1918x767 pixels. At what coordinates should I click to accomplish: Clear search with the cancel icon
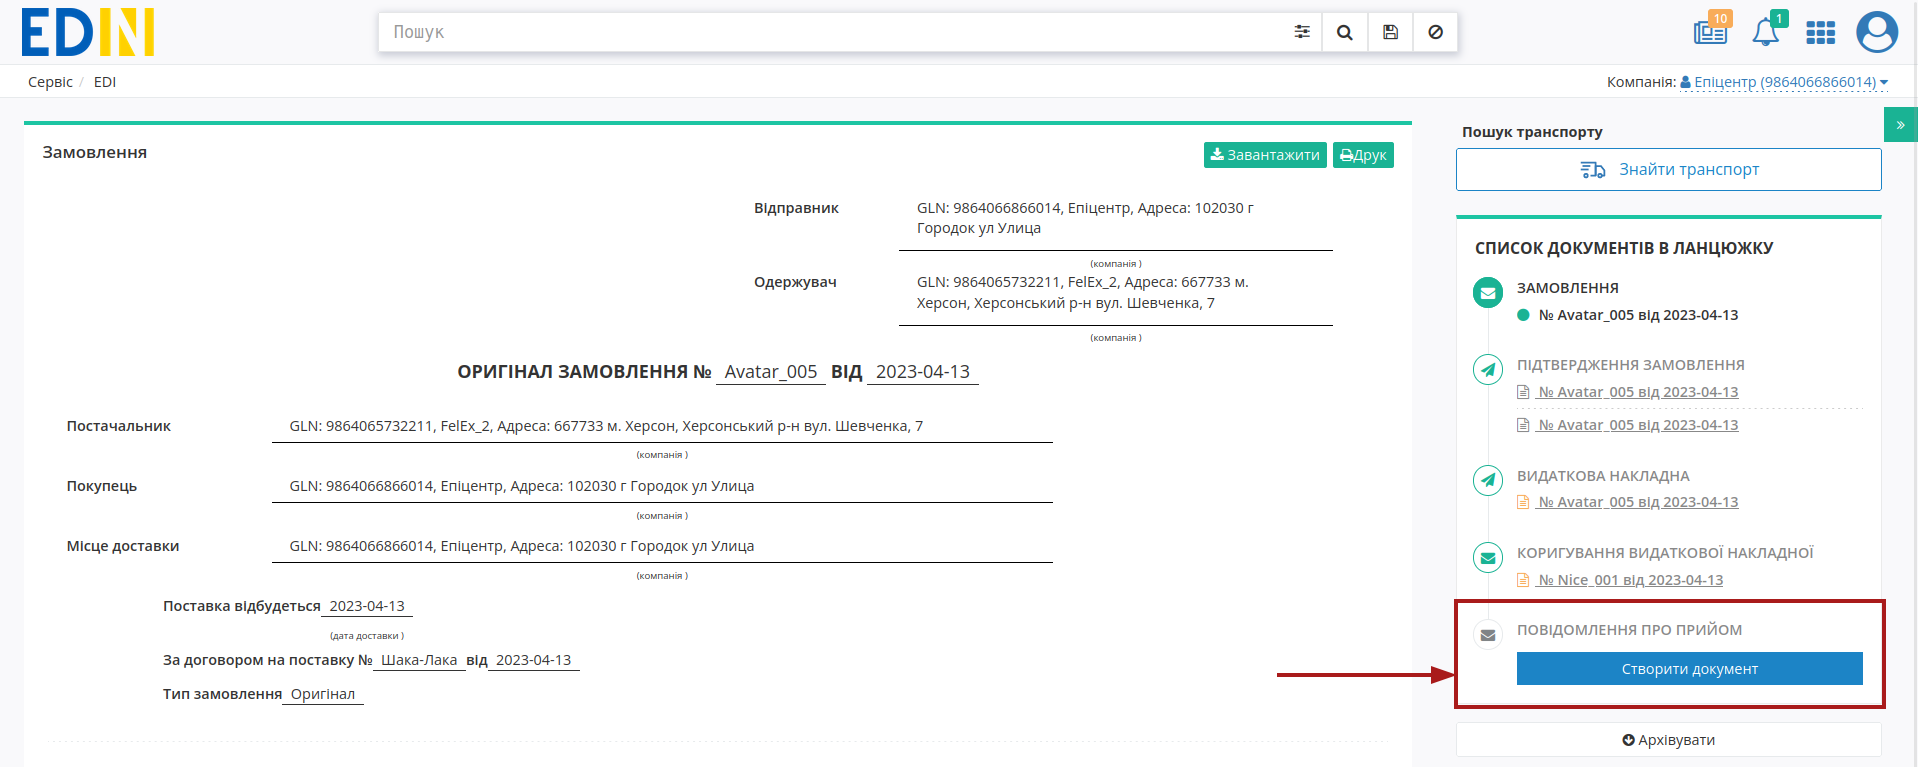(x=1435, y=32)
